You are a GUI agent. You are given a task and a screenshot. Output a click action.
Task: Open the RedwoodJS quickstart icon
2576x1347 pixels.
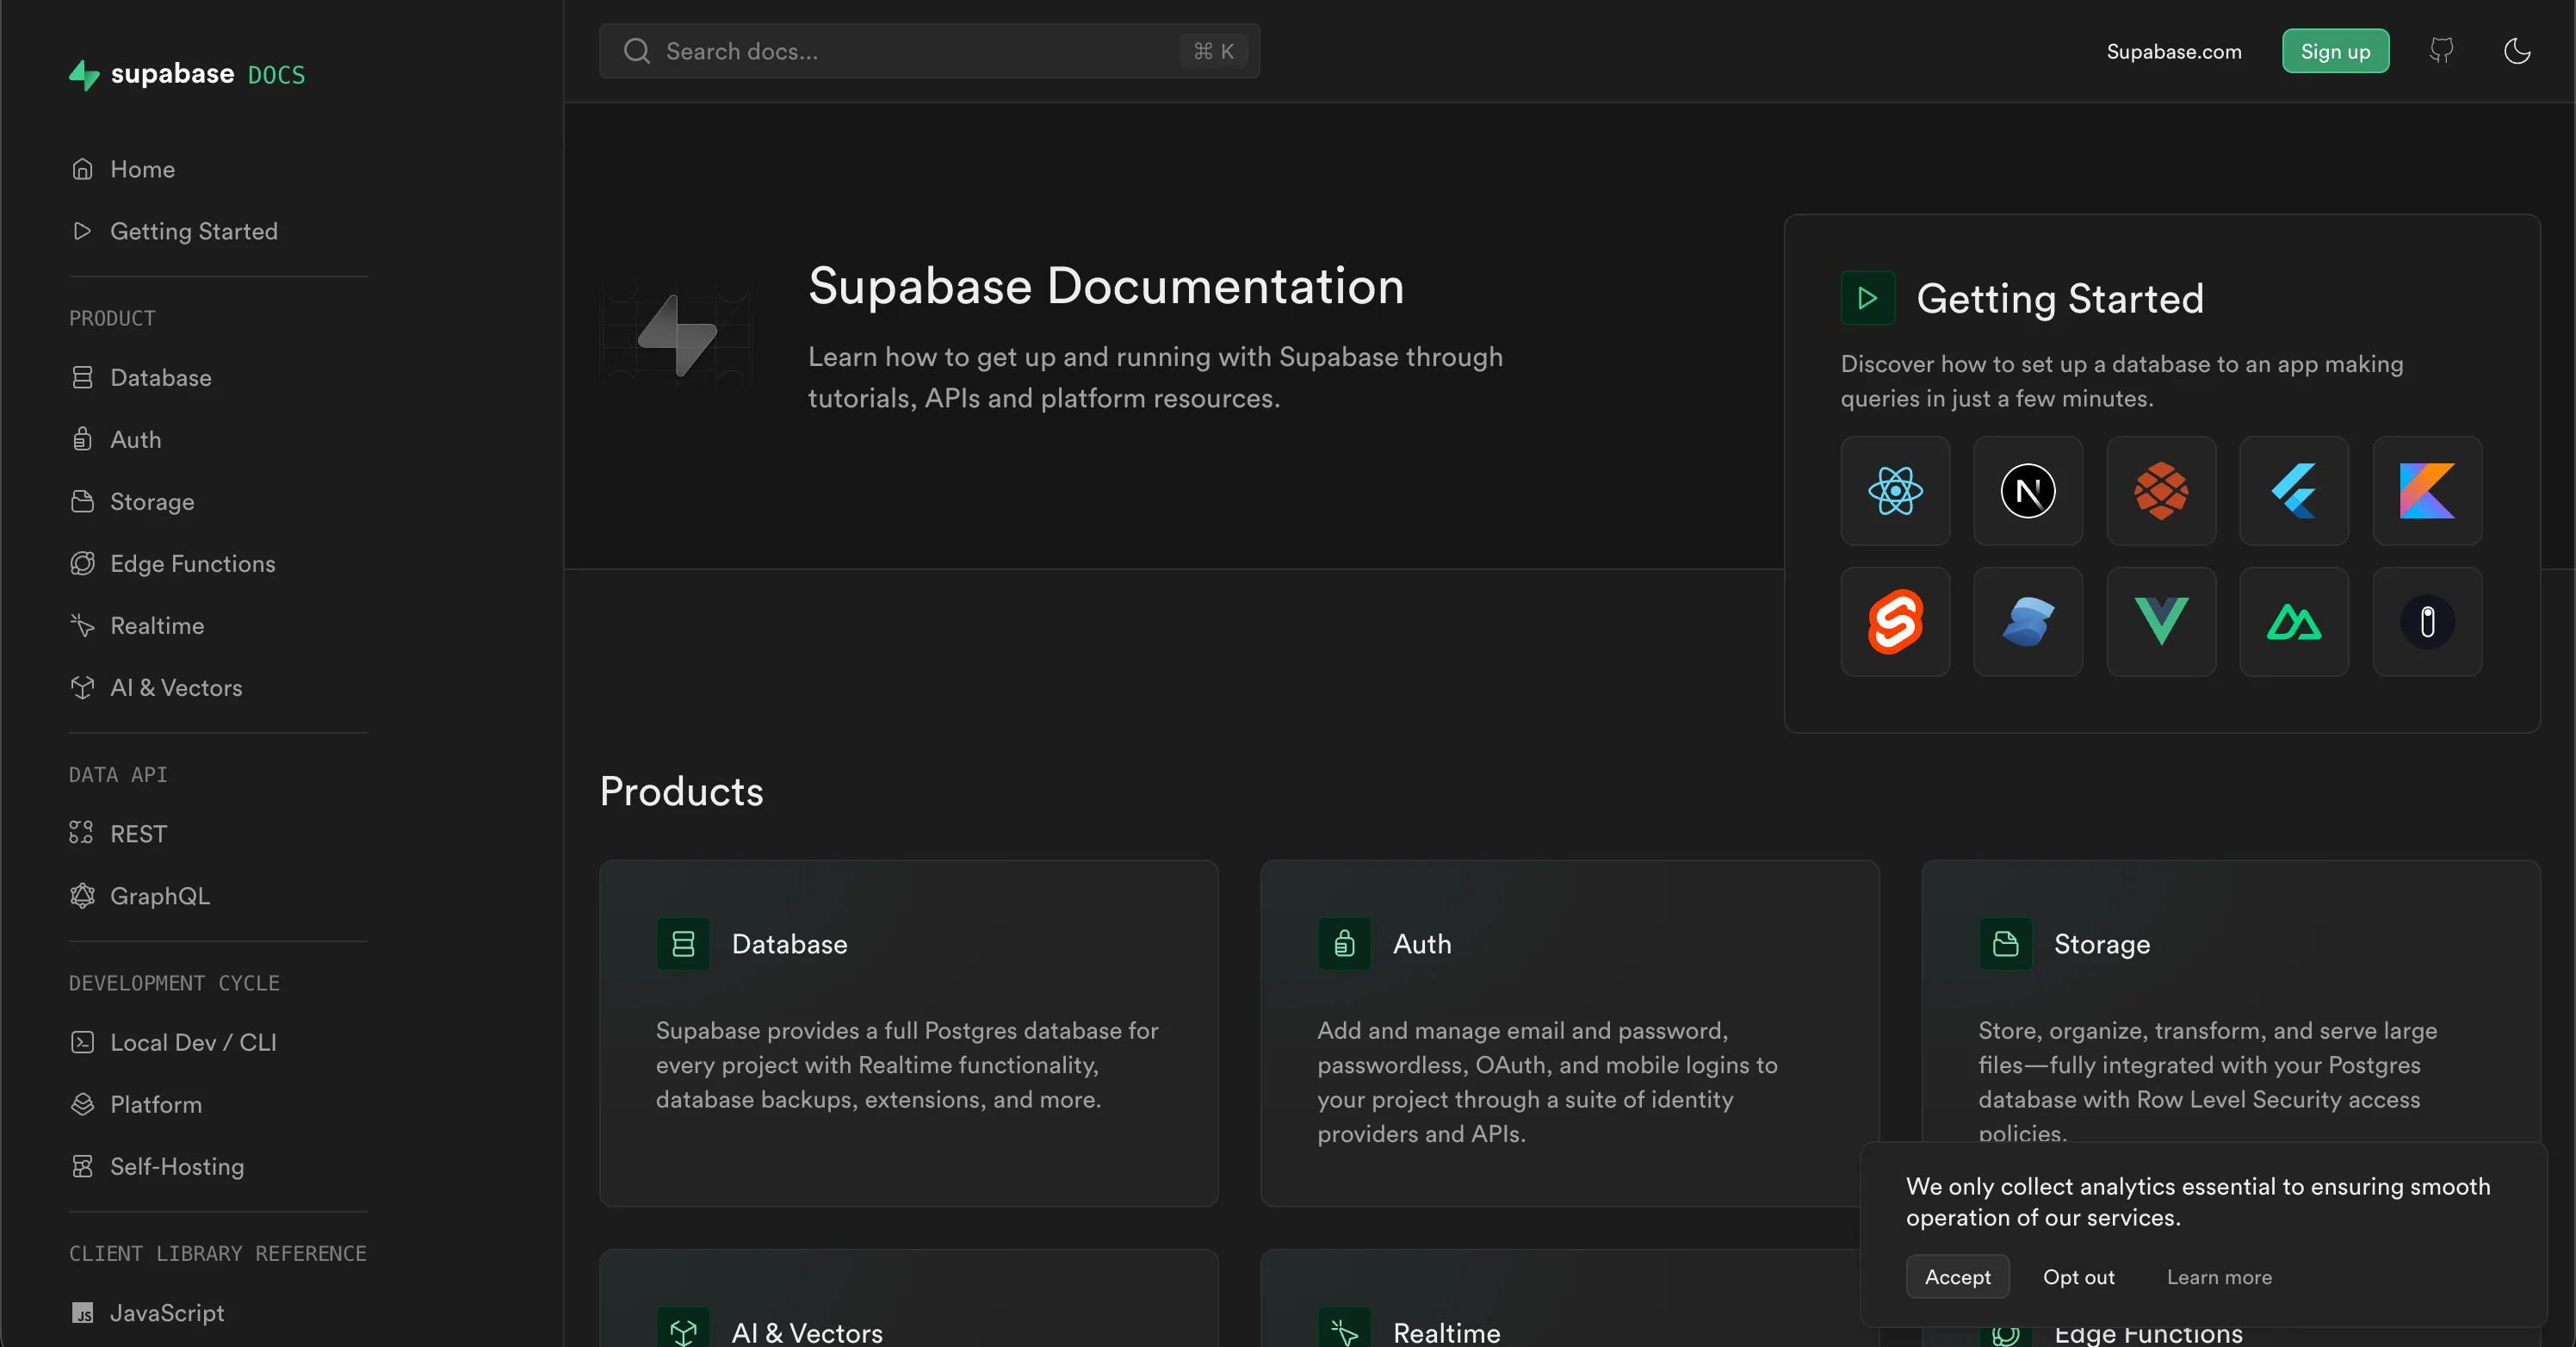(2161, 491)
